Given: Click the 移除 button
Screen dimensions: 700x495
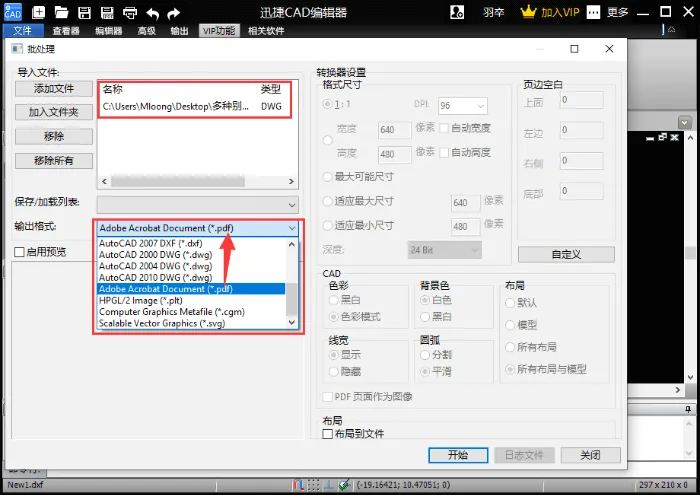Looking at the screenshot, I should point(54,136).
